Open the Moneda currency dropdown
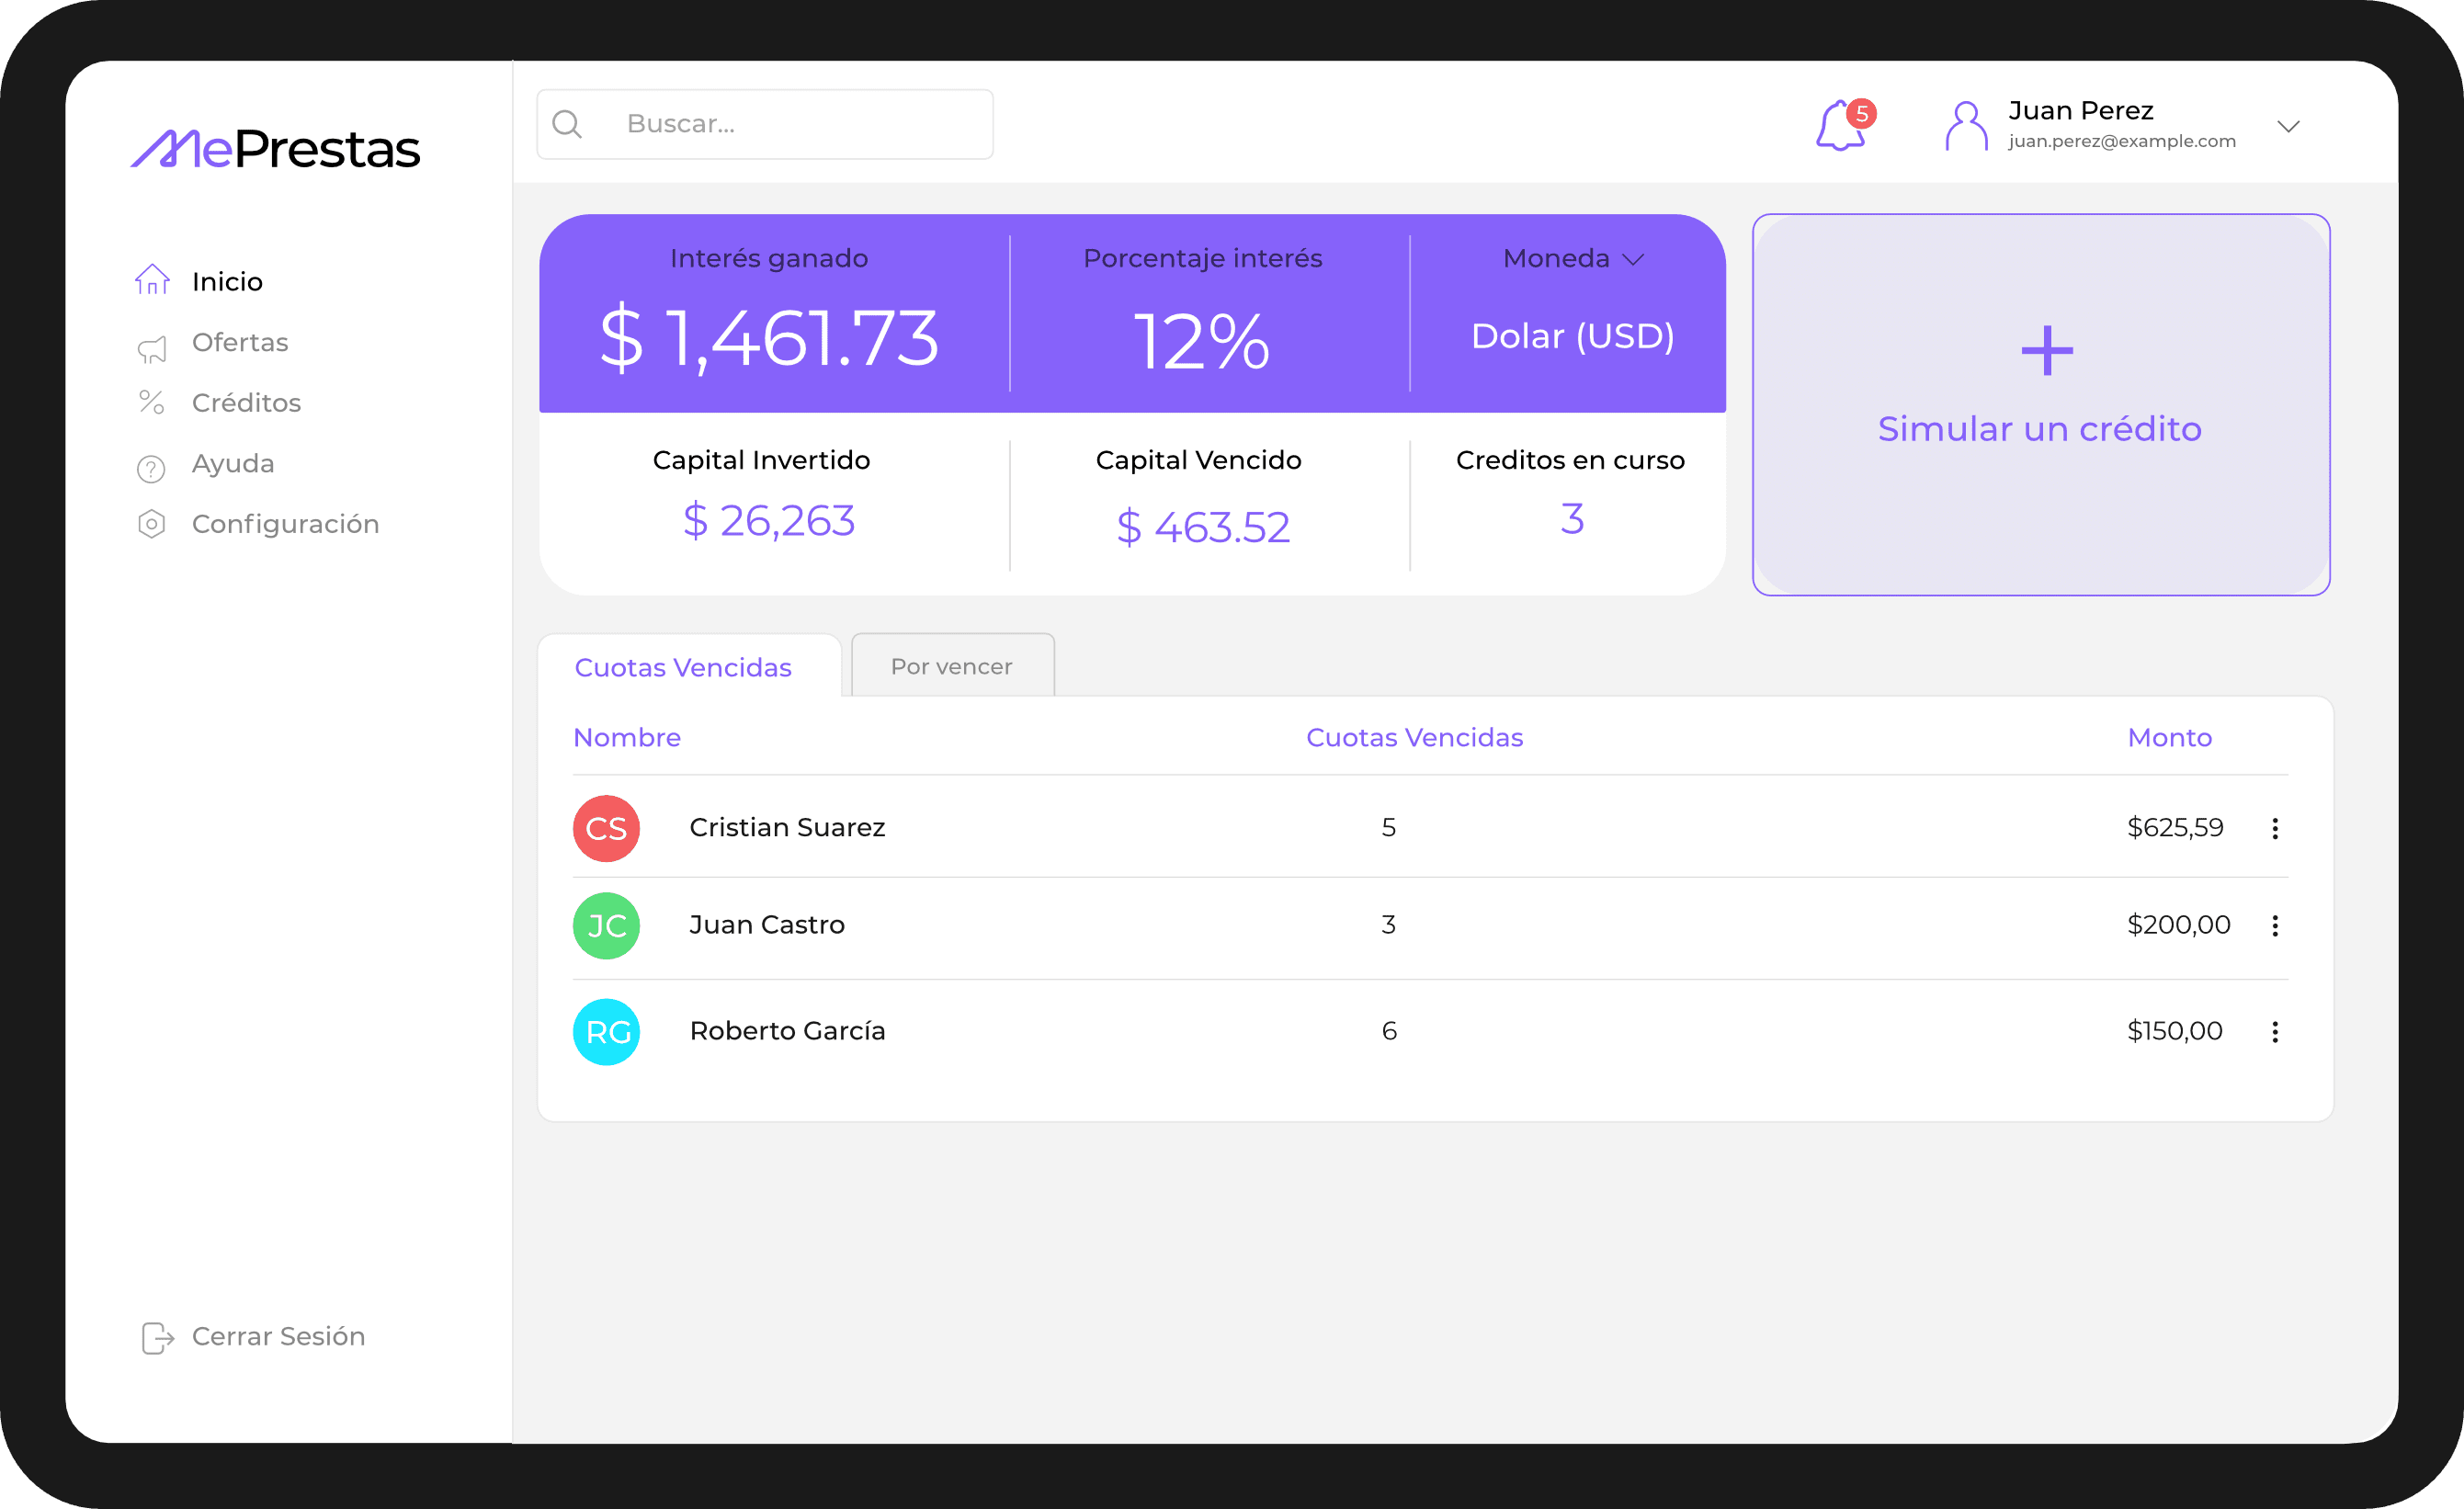 click(x=1573, y=259)
